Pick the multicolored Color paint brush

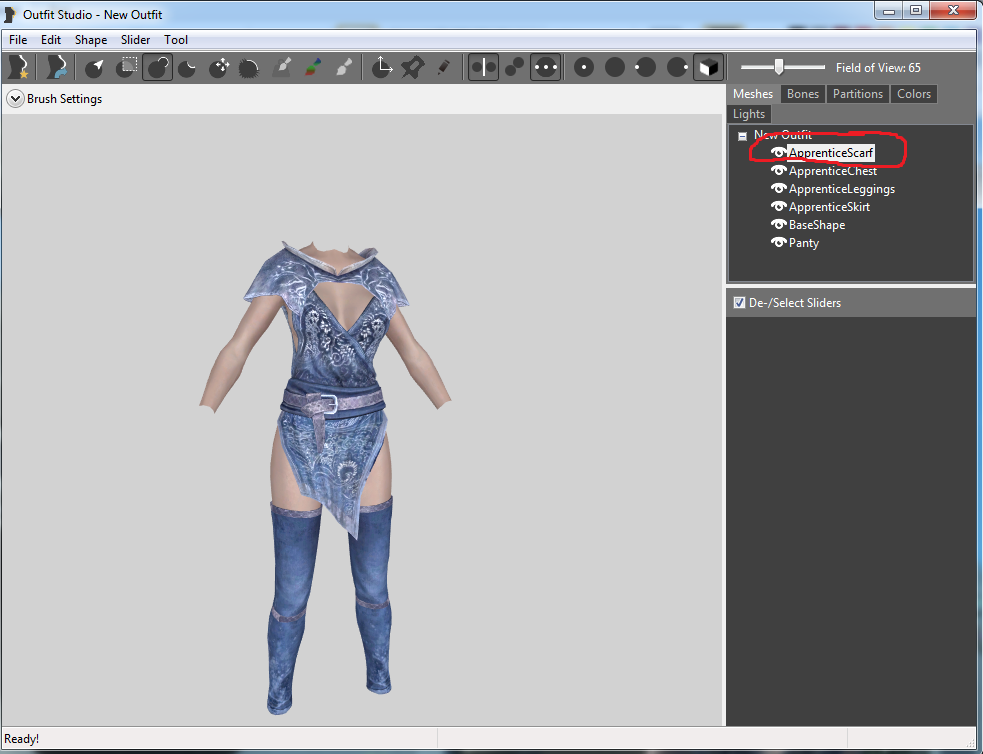pyautogui.click(x=313, y=67)
